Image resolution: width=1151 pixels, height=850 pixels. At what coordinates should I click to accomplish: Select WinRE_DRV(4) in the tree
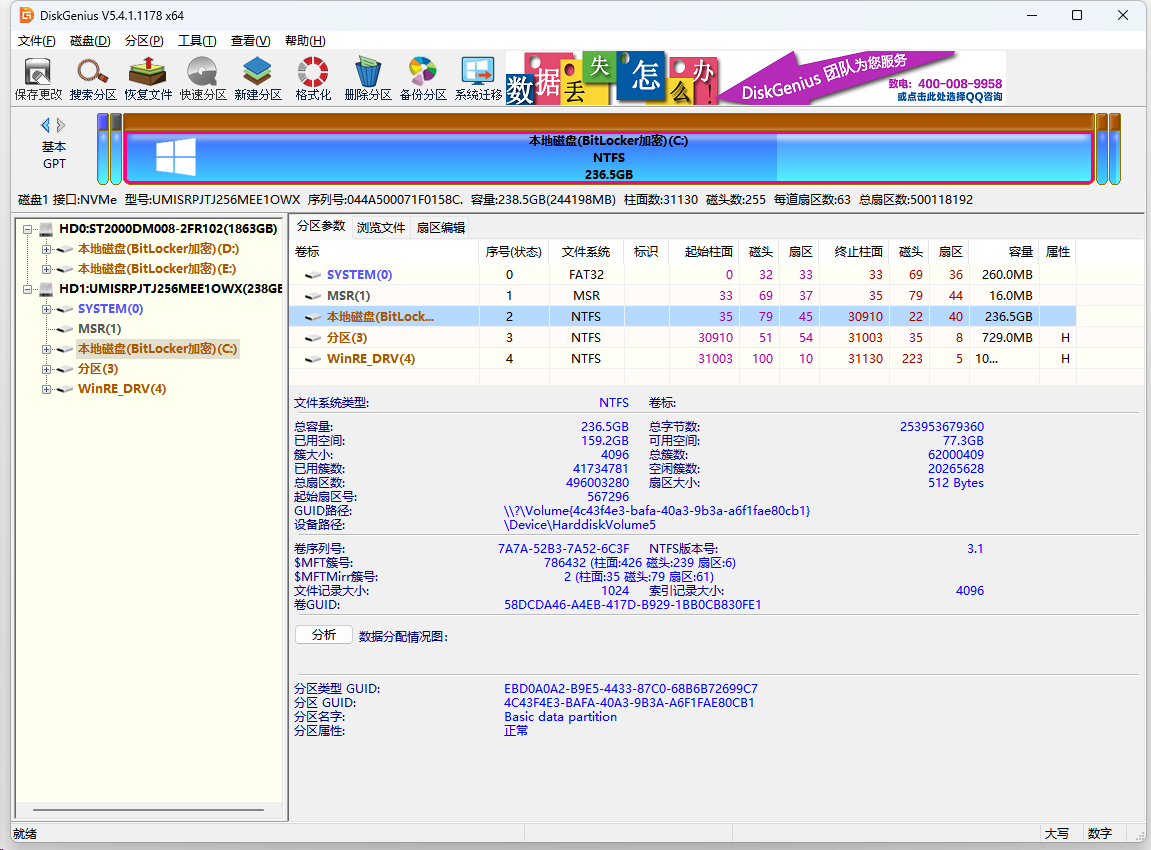coord(122,389)
